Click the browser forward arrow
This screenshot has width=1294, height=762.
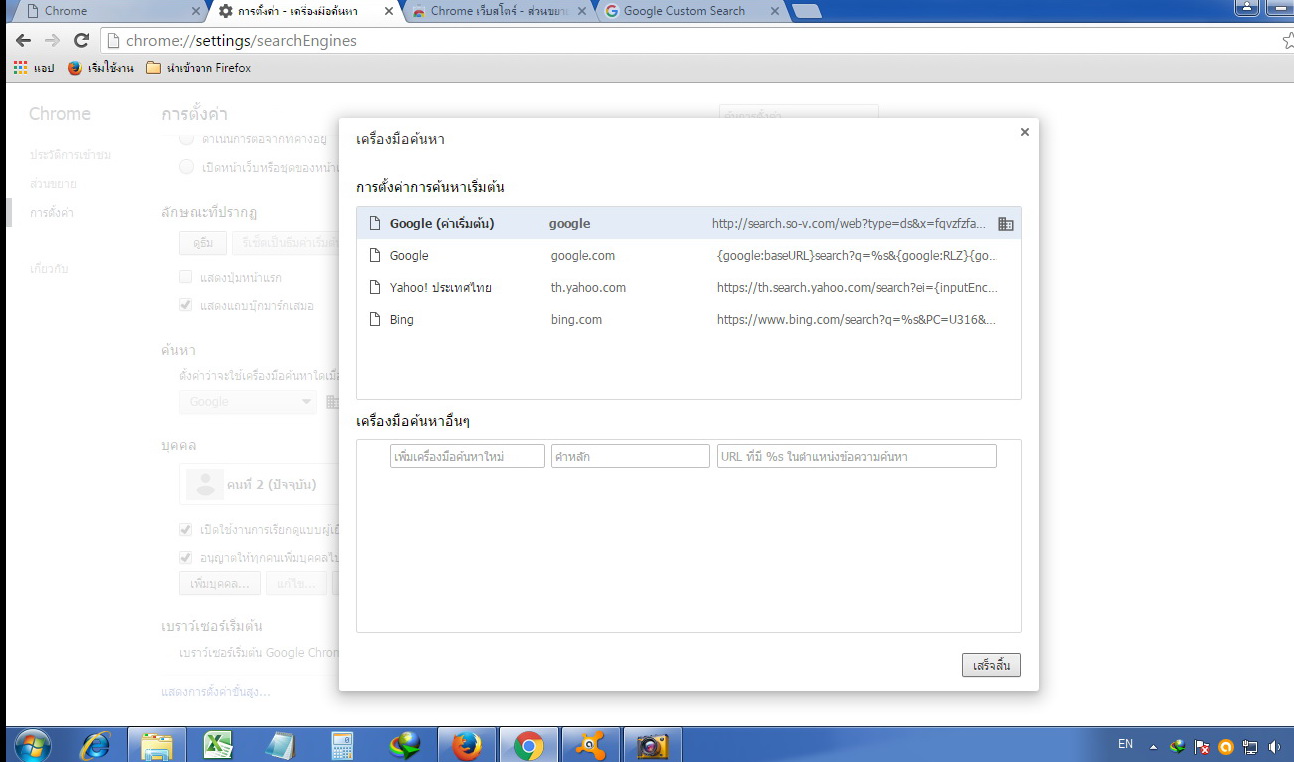[52, 41]
